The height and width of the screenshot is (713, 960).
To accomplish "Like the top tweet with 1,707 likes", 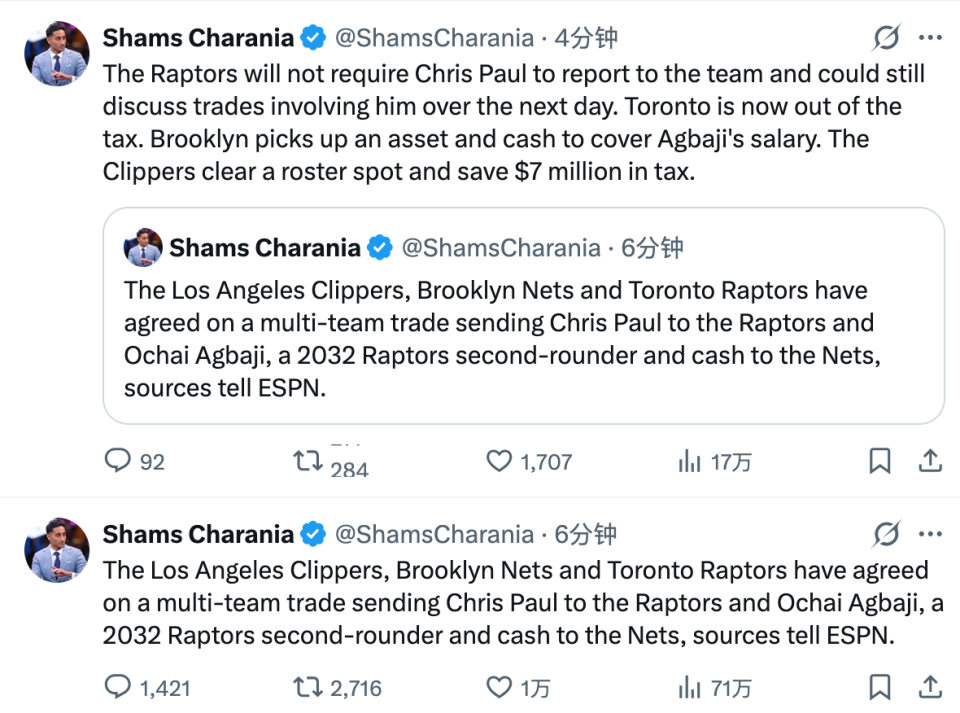I will pyautogui.click(x=499, y=461).
